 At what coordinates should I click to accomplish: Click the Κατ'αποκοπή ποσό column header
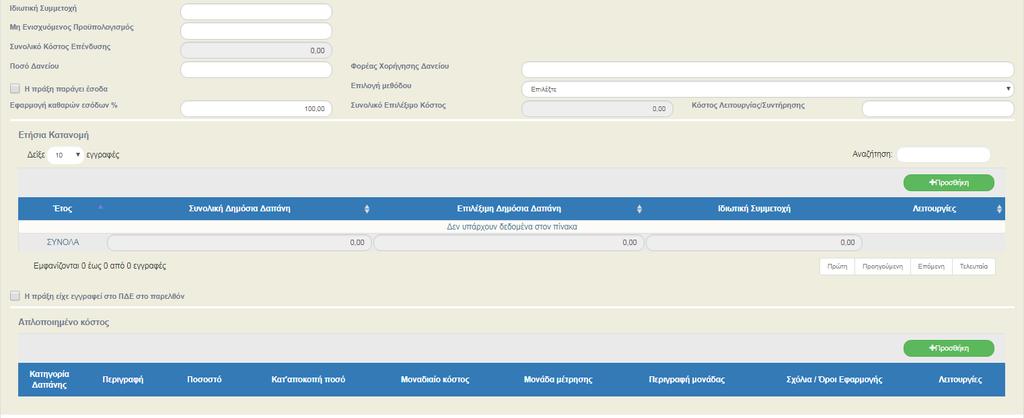[308, 379]
